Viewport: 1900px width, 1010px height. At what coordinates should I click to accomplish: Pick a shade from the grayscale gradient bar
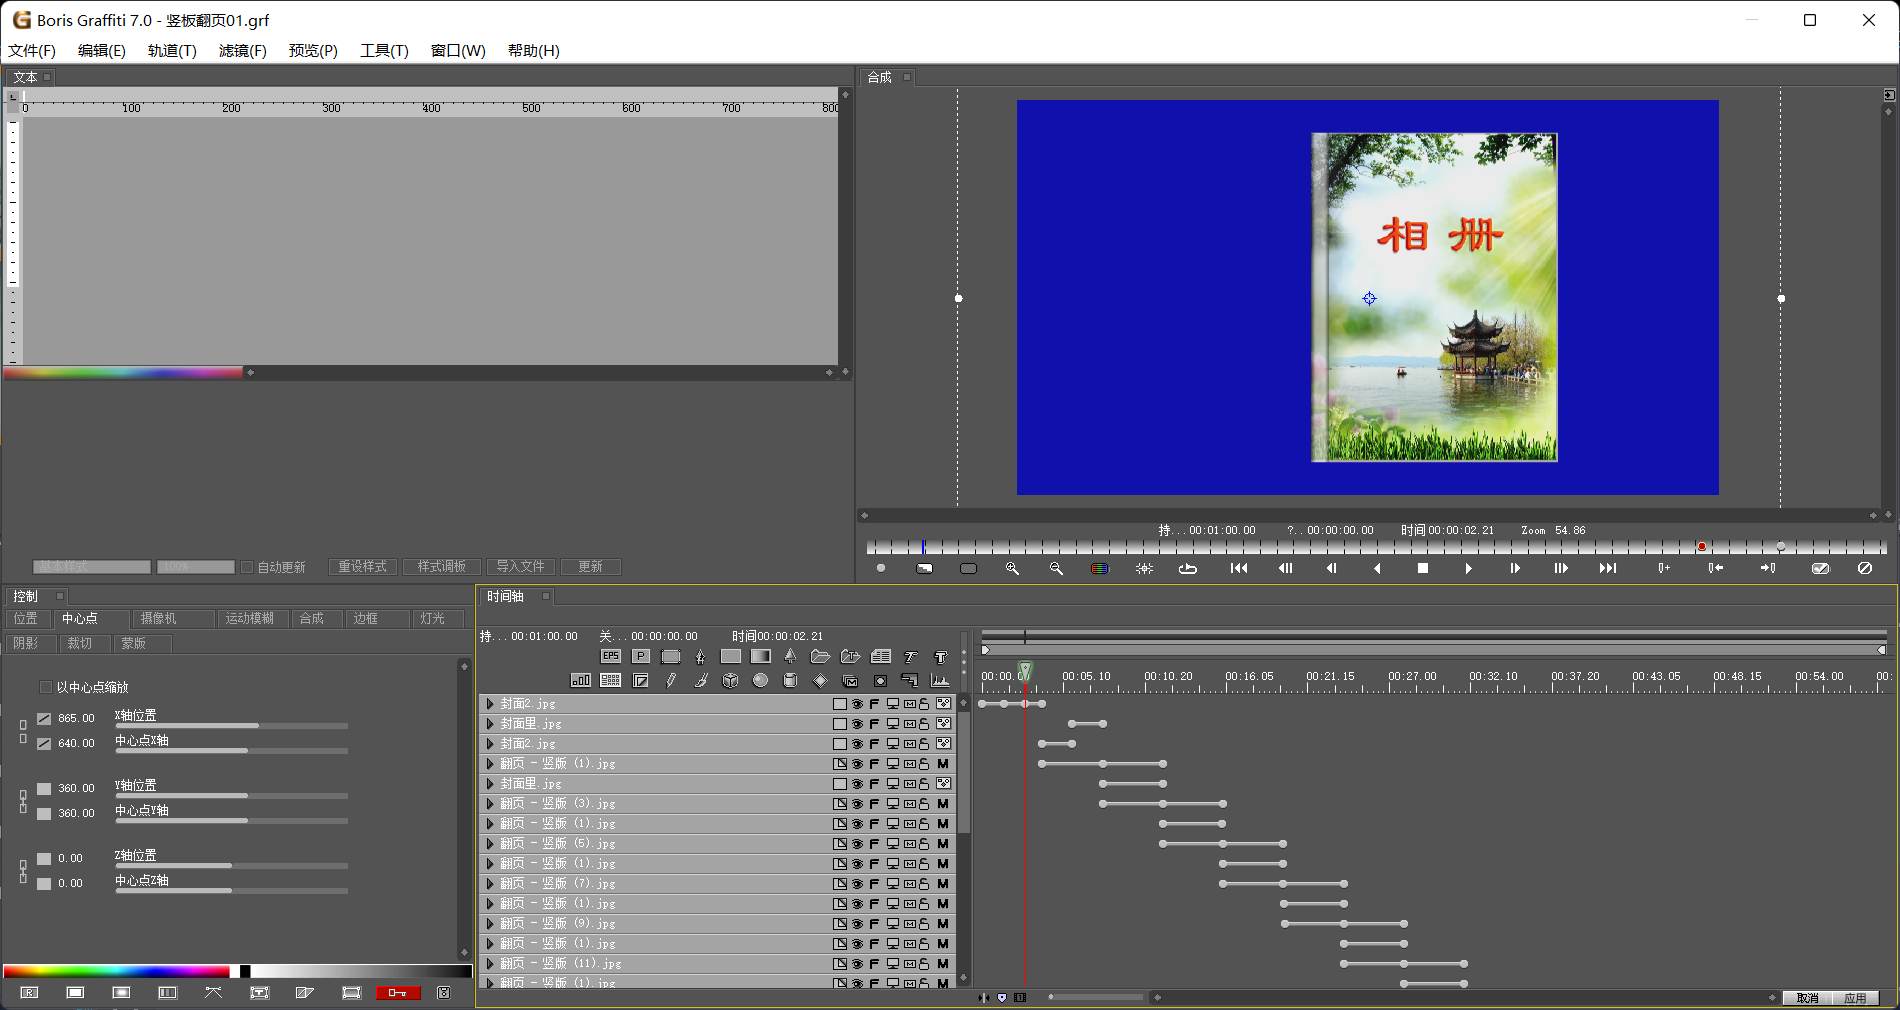pyautogui.click(x=361, y=971)
